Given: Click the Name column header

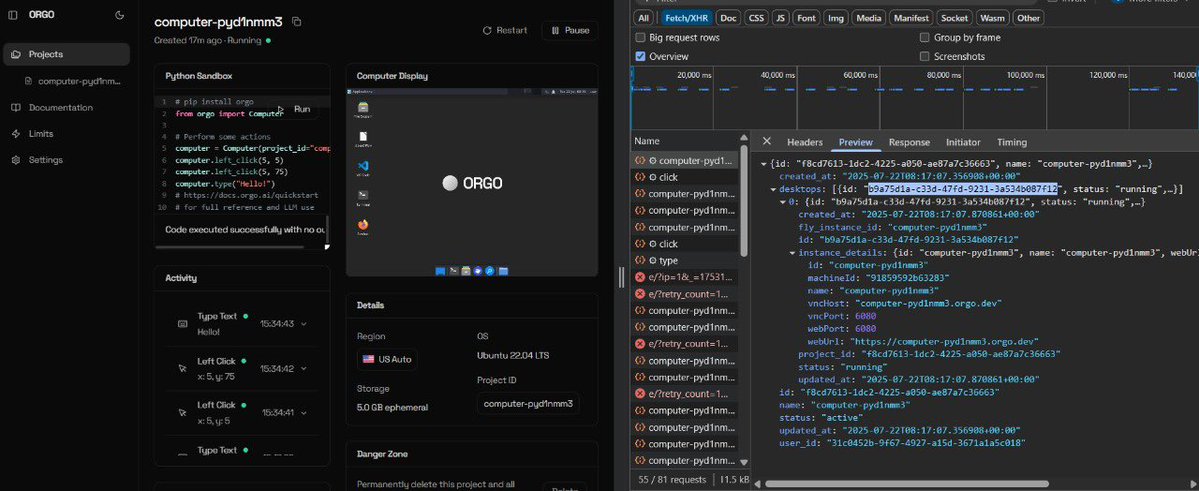Looking at the screenshot, I should (x=685, y=141).
